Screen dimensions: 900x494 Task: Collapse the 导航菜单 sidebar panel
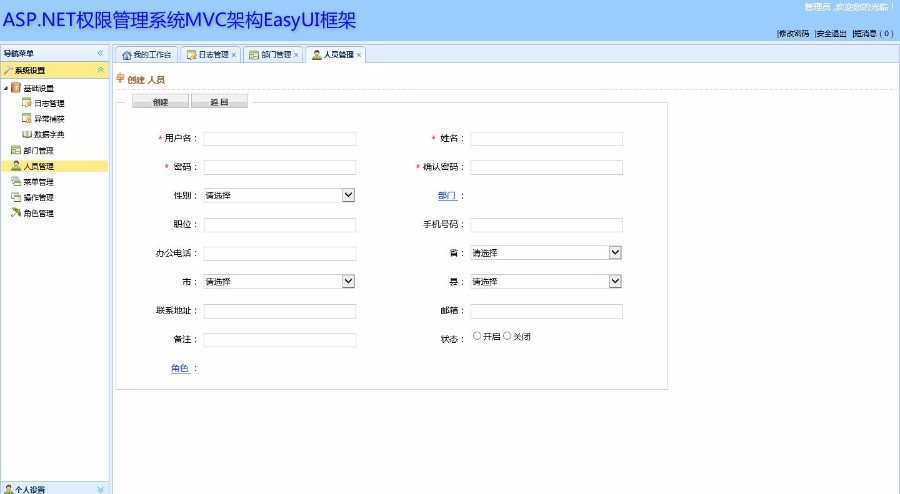100,53
